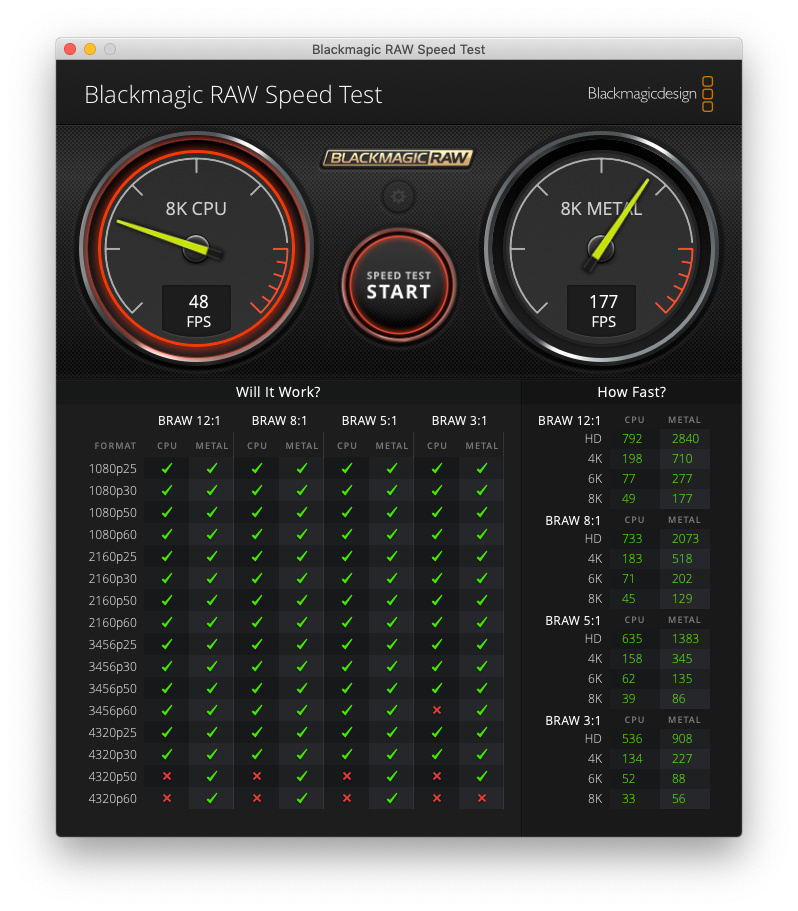Click red X for 4320p60 BRAW 8:1 CPU
The image size is (798, 911).
point(257,798)
